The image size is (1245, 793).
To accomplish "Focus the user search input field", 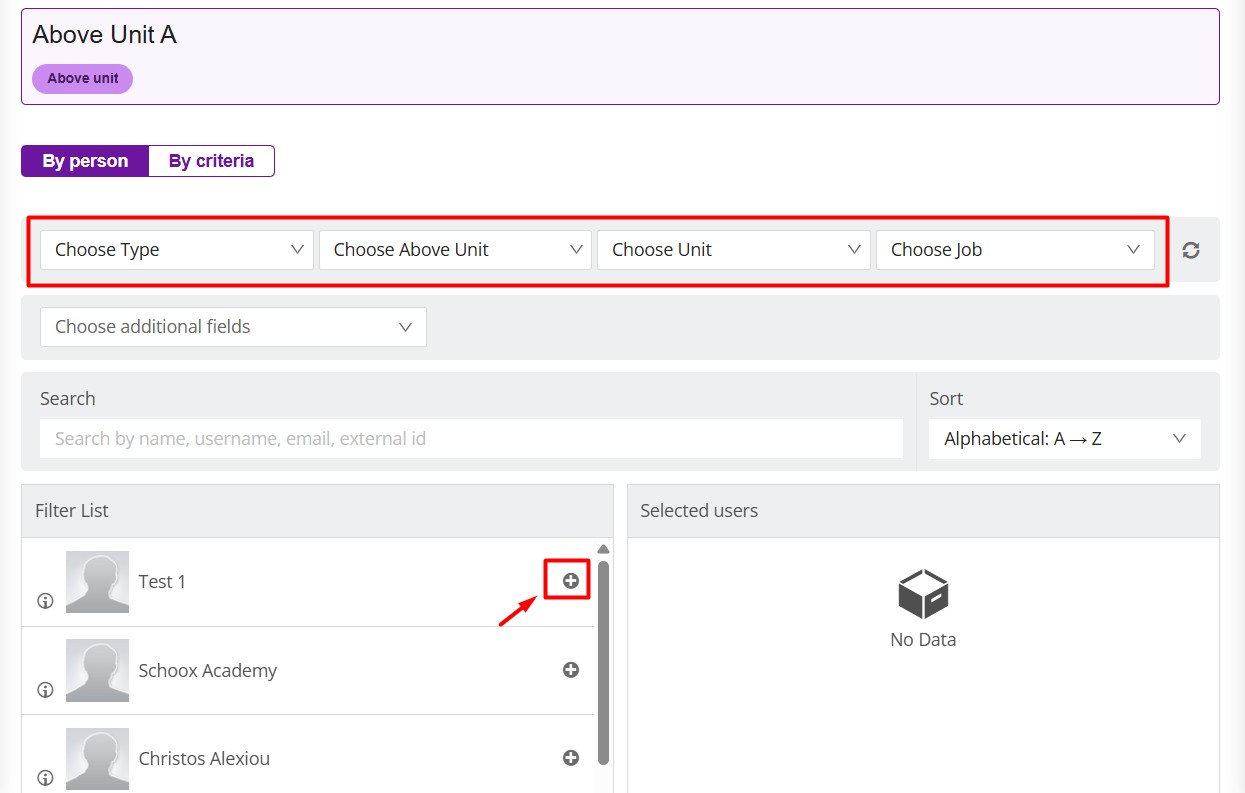I will pyautogui.click(x=471, y=439).
